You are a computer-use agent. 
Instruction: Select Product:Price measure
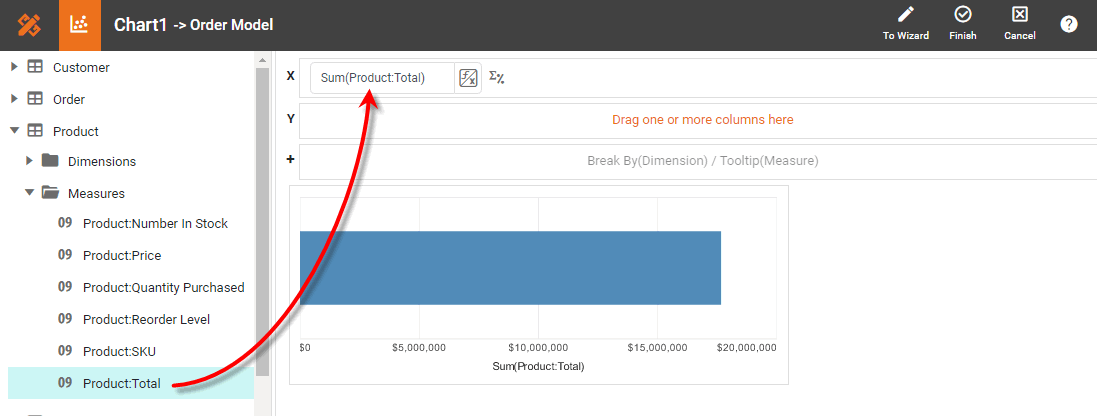(121, 255)
